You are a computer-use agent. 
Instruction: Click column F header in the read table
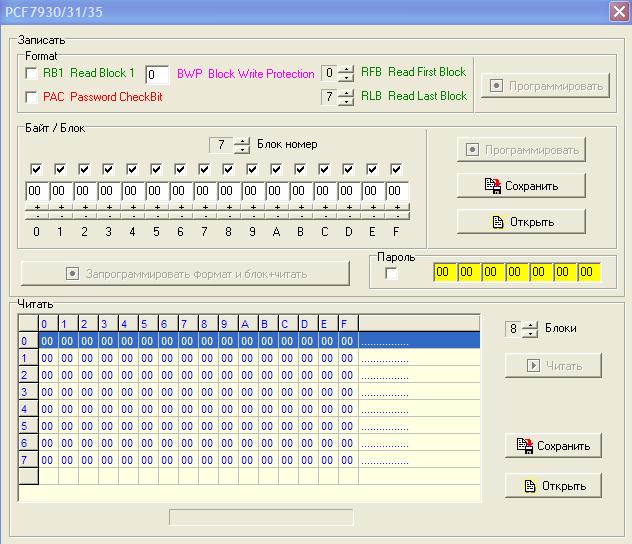pyautogui.click(x=348, y=324)
